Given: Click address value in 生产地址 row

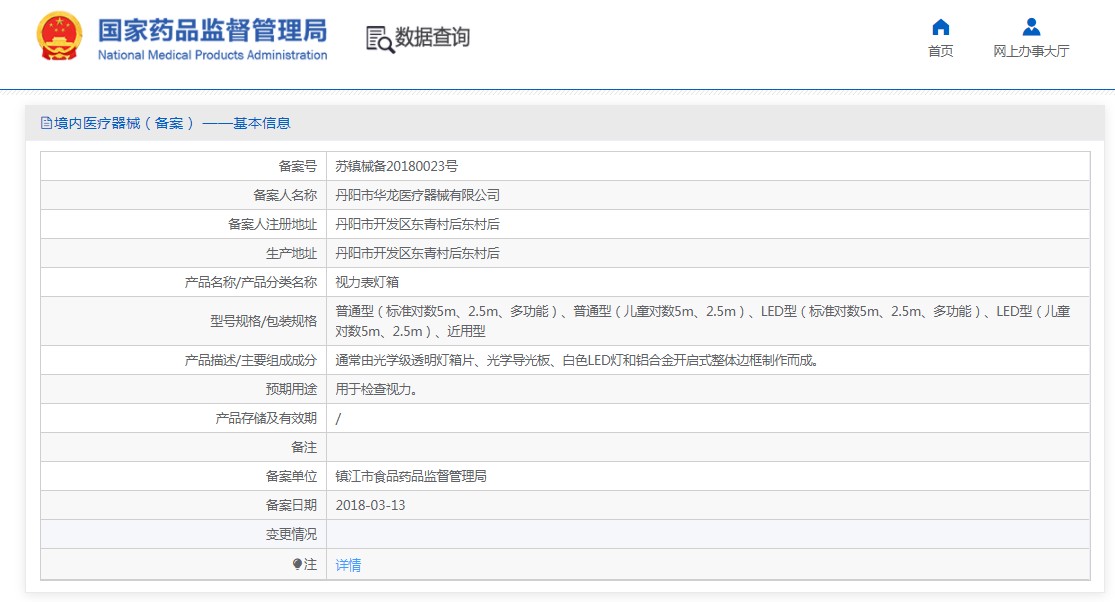Looking at the screenshot, I should (x=417, y=254).
